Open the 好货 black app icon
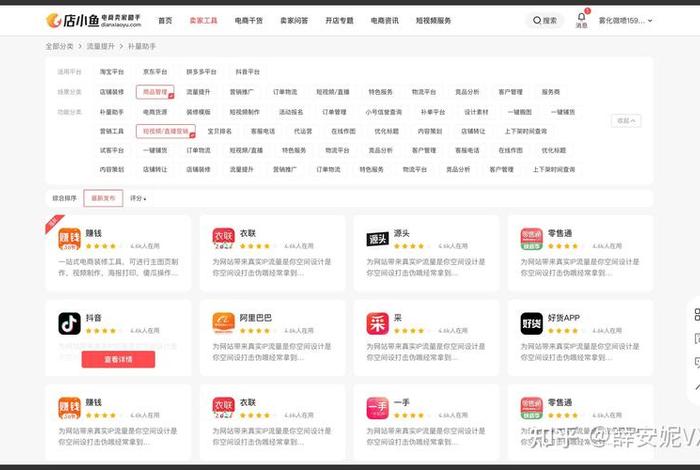Viewport: 700px width, 470px height. pos(532,324)
